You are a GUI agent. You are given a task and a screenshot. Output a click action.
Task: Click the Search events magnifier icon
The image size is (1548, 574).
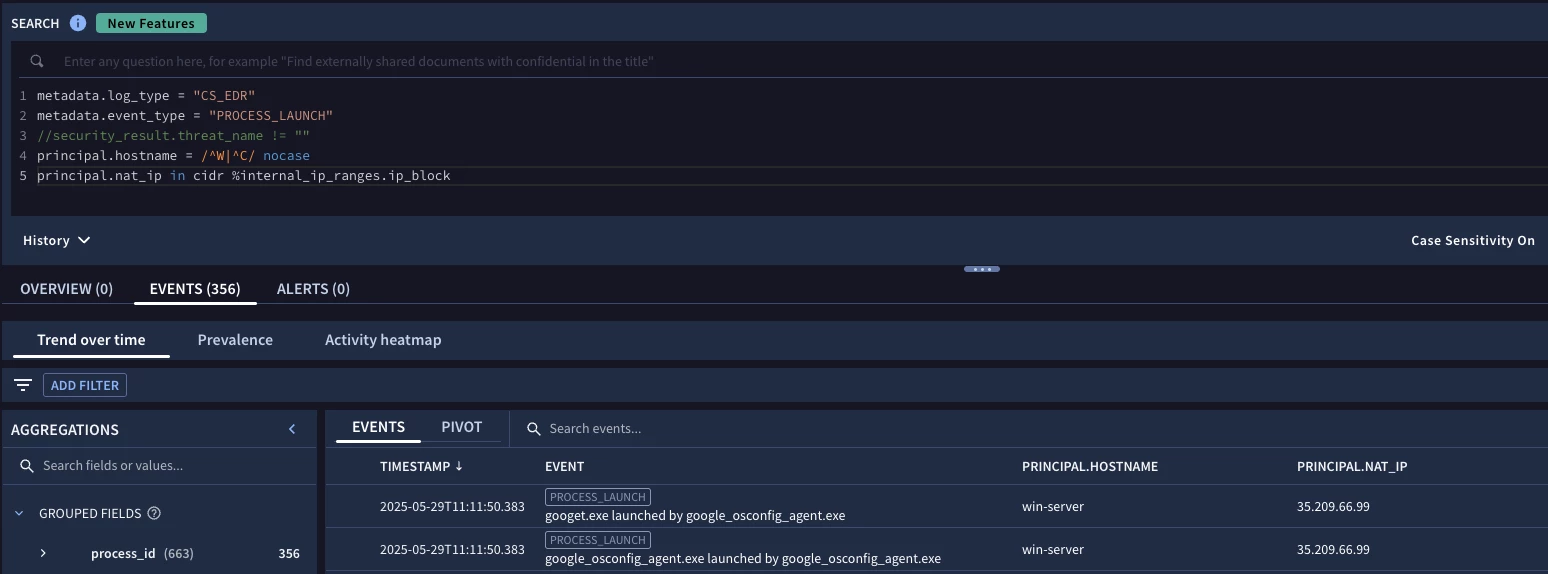click(534, 428)
